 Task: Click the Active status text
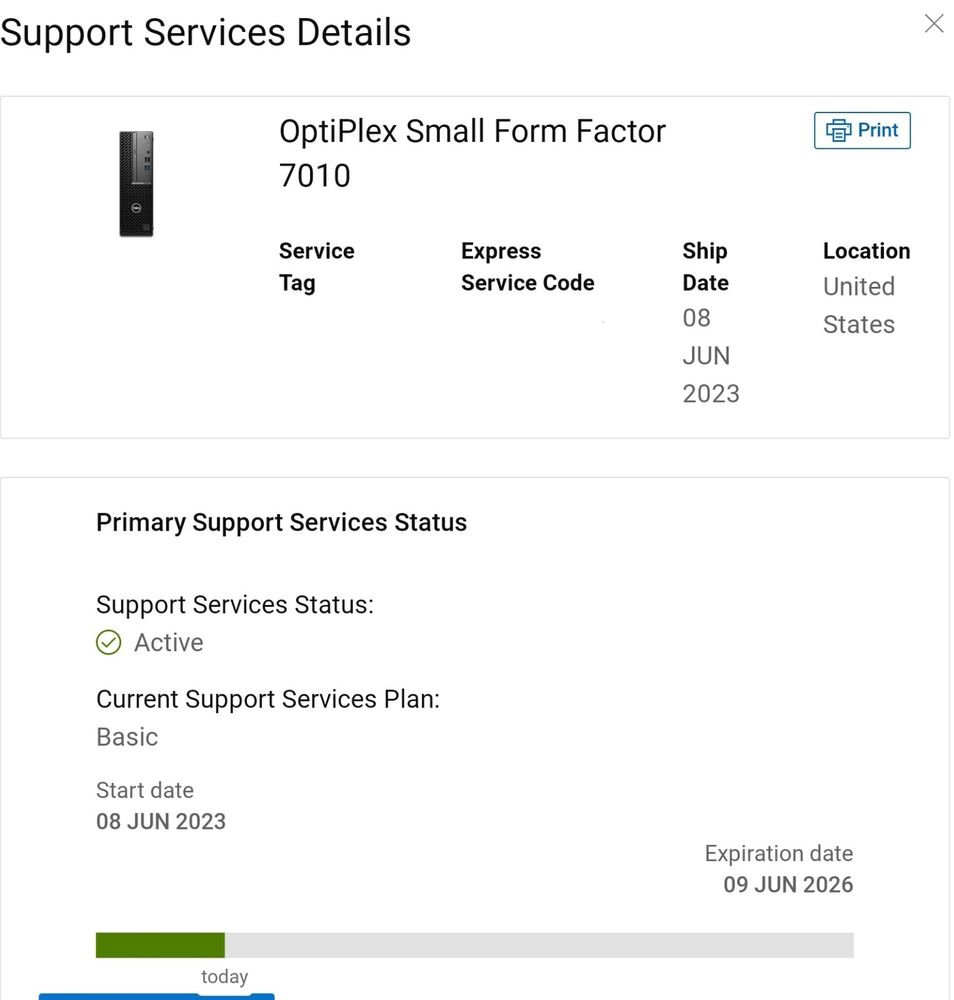coord(168,642)
